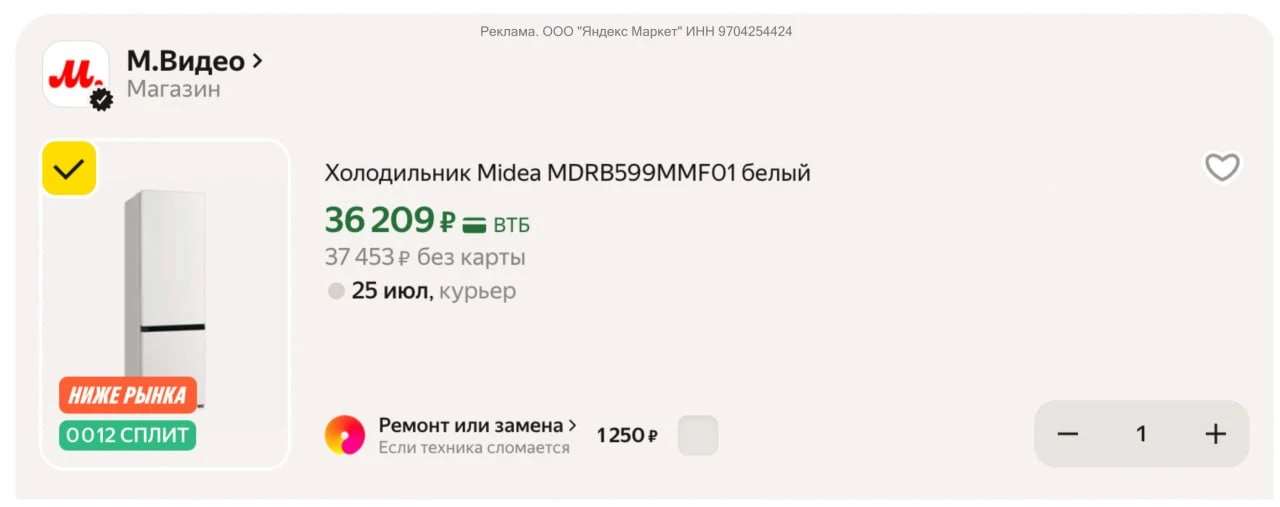Click the 0 0 12 СПЛИТ badge
Image resolution: width=1280 pixels, height=507 pixels.
[128, 435]
